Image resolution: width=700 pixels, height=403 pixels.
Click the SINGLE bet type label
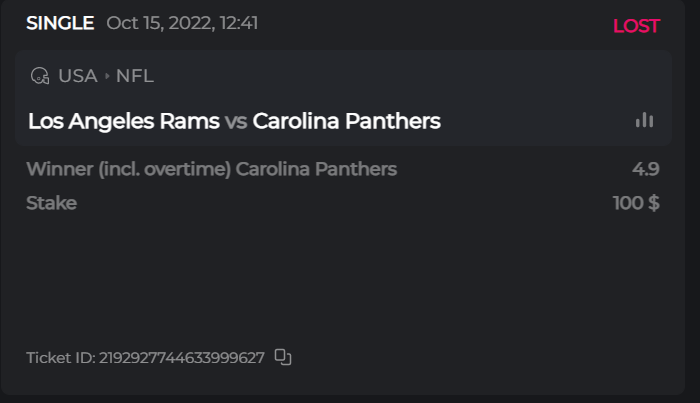tap(60, 23)
